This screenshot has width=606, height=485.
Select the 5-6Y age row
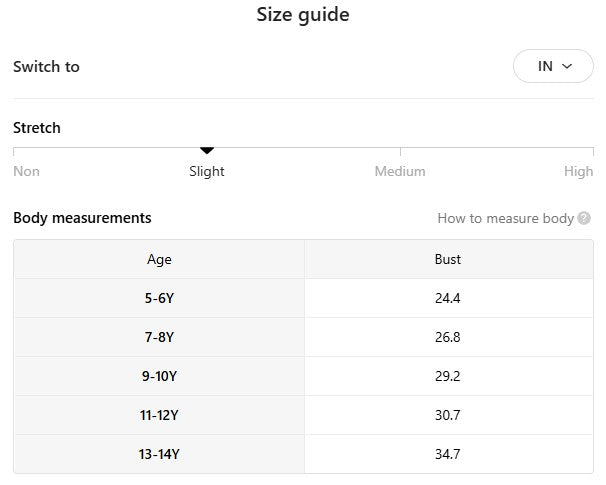[x=159, y=298]
